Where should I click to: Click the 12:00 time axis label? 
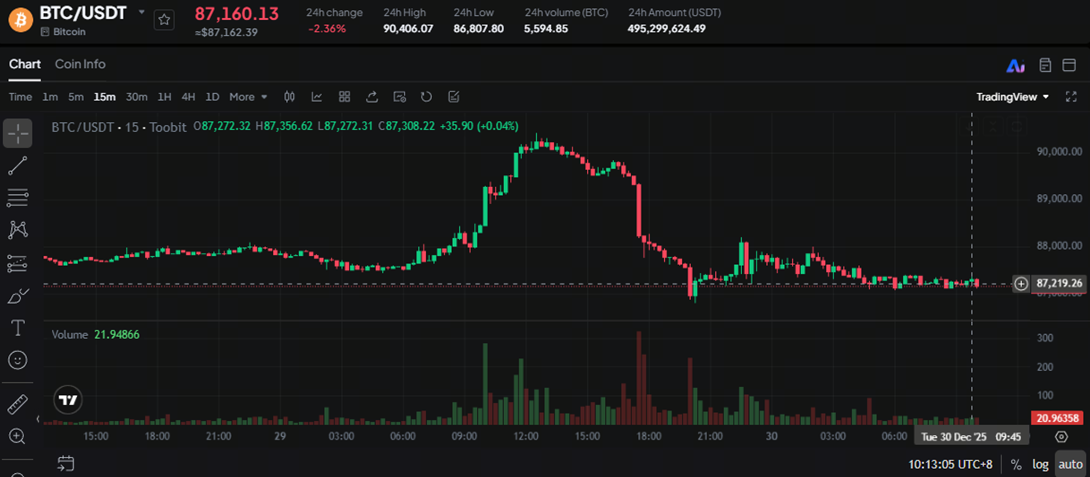526,436
